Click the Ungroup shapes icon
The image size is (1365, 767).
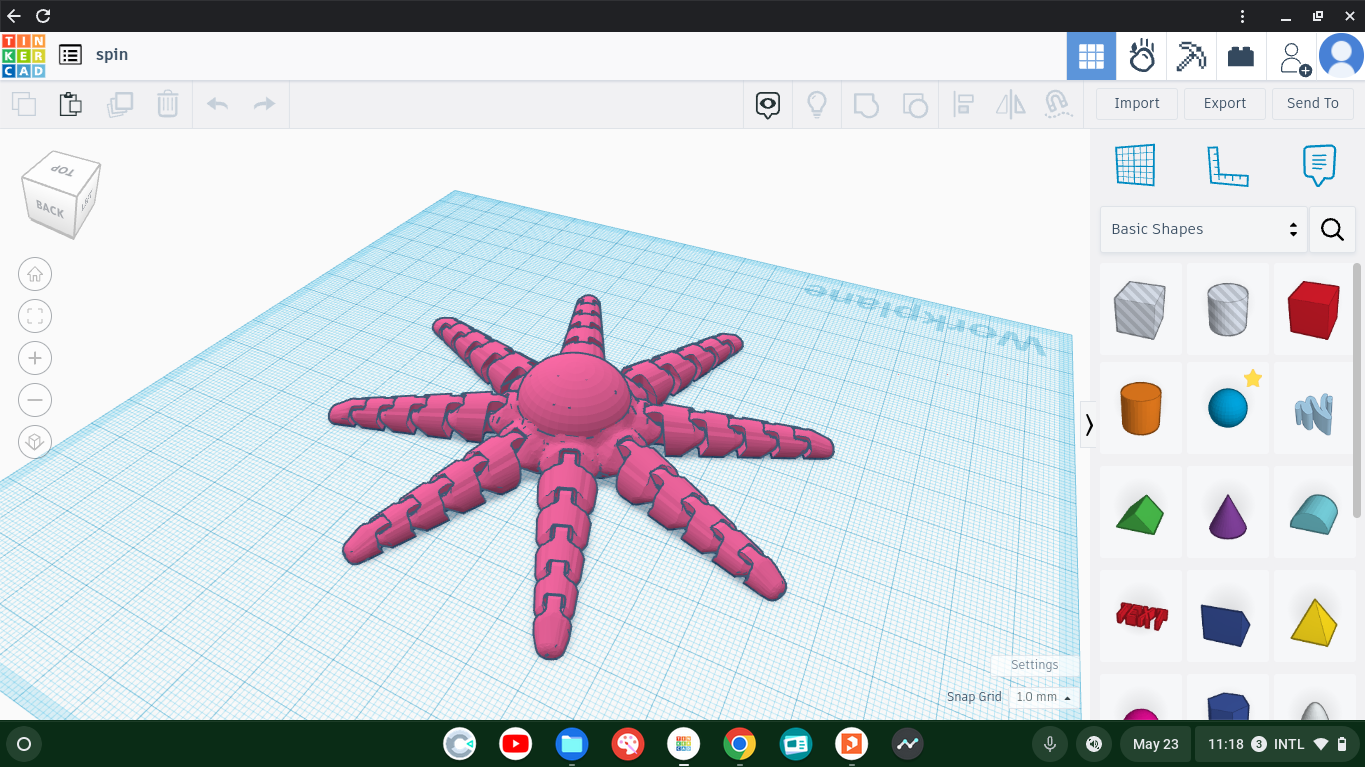click(x=914, y=105)
